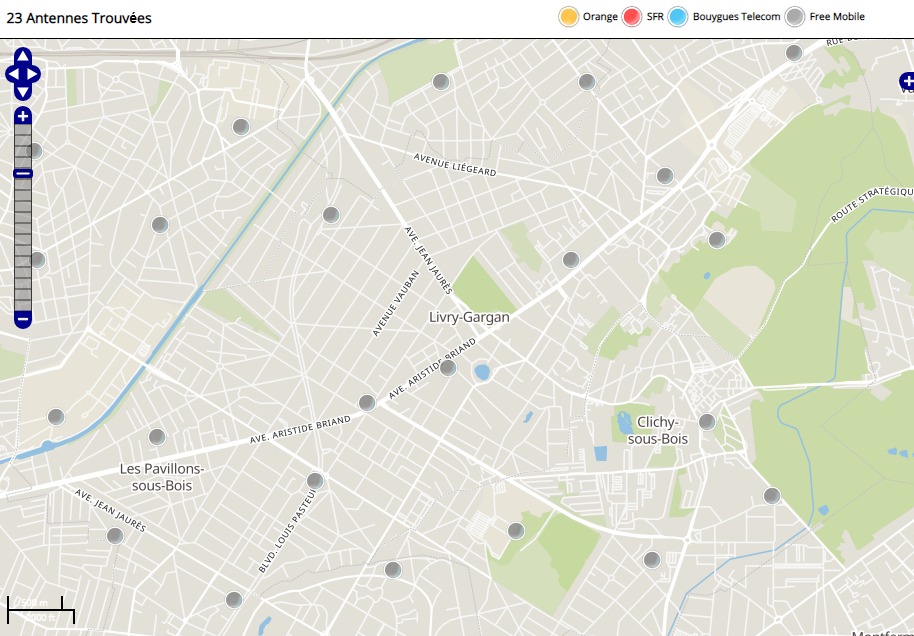Expand the layer switcher plus on right edge

pos(906,81)
